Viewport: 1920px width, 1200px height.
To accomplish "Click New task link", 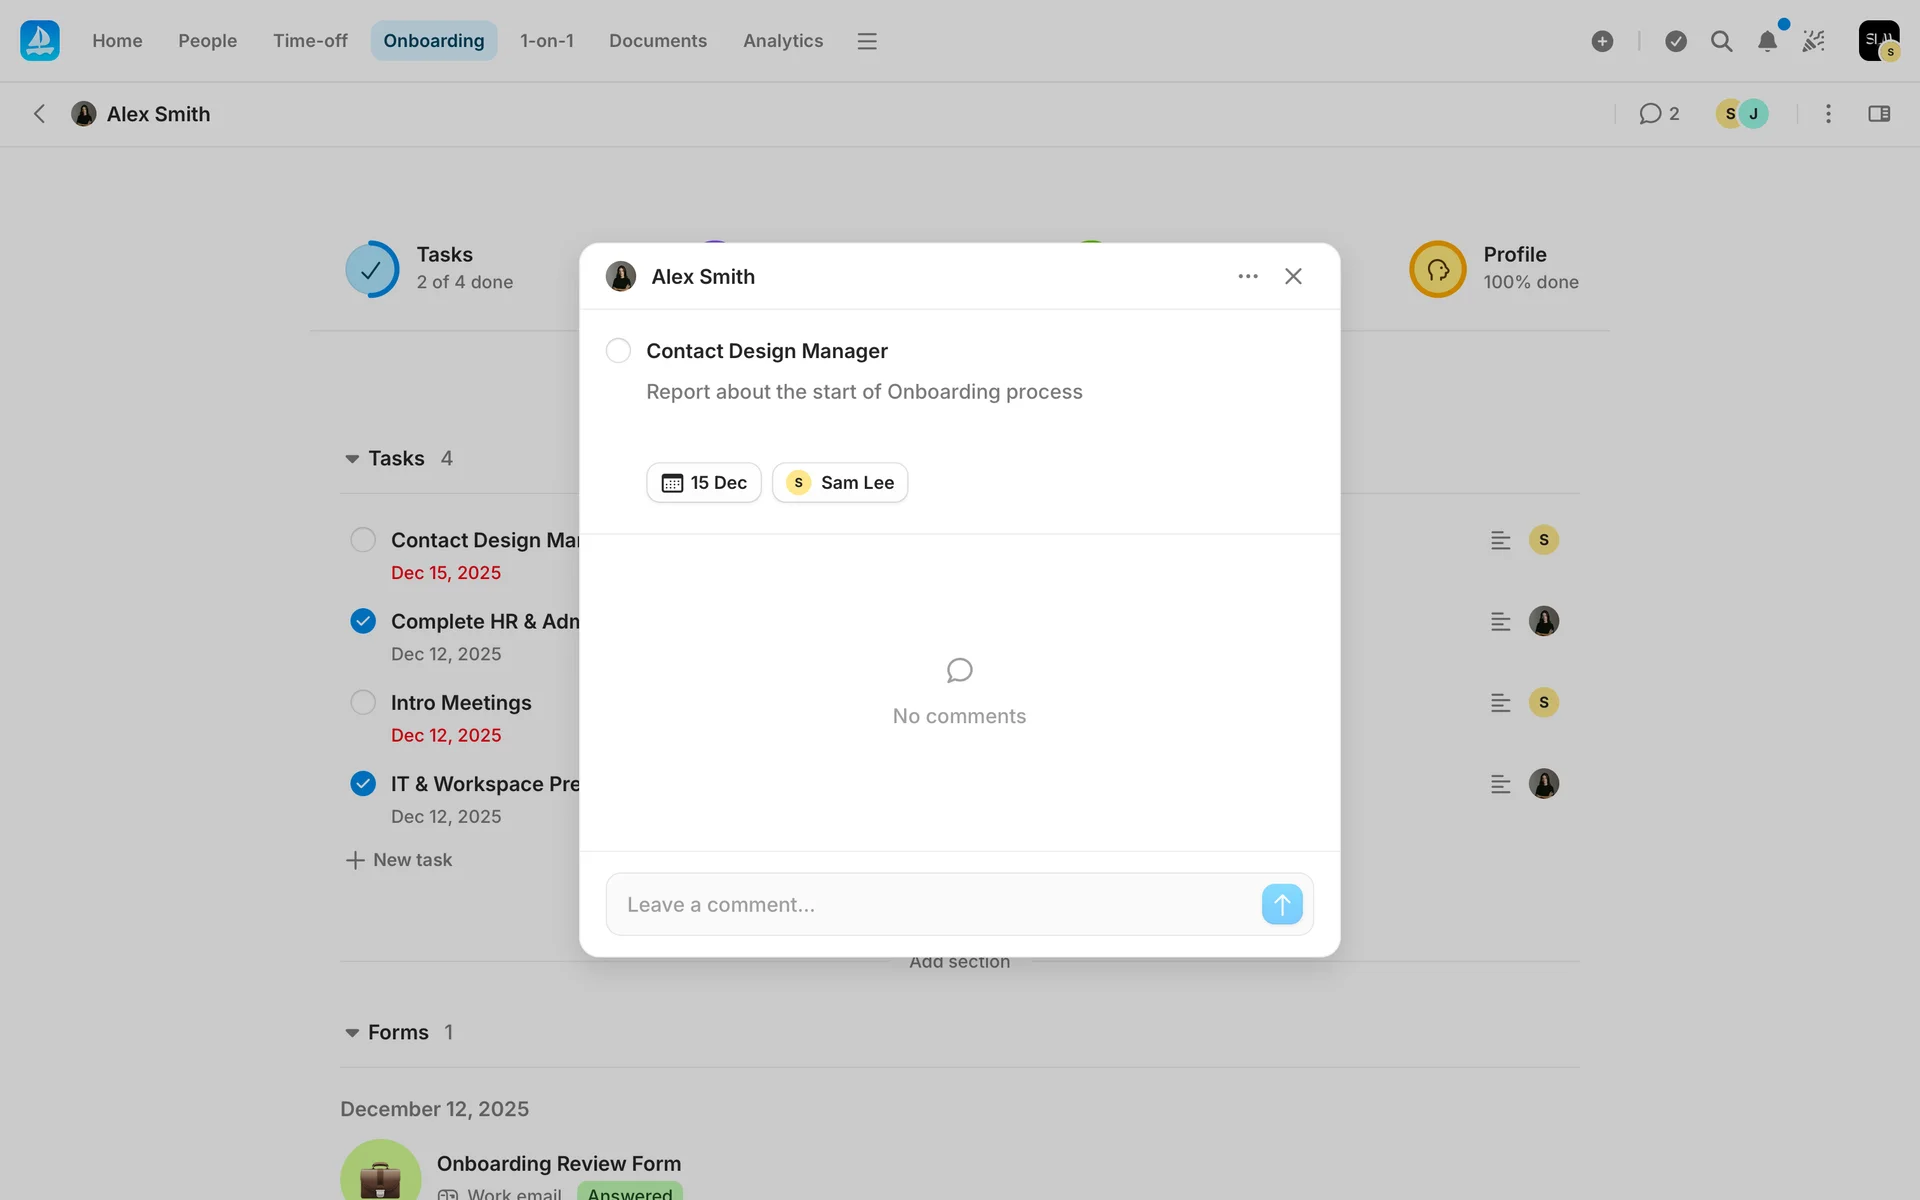I will click(399, 860).
